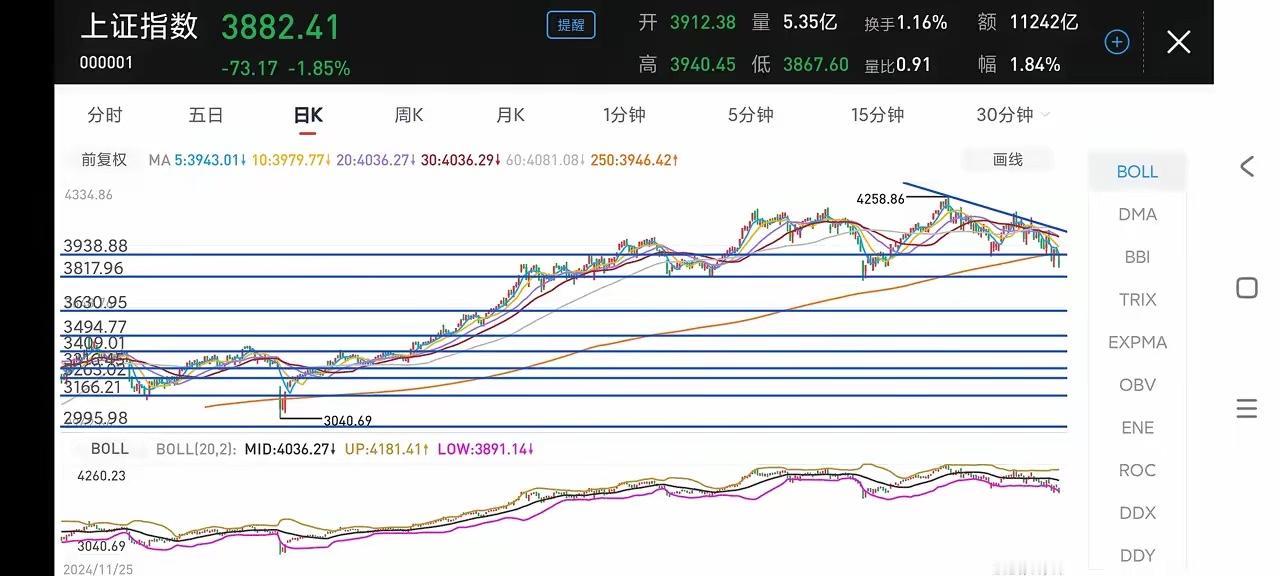Screen dimensions: 1280x576
Task: Open the 月K chart tab
Action: [510, 115]
